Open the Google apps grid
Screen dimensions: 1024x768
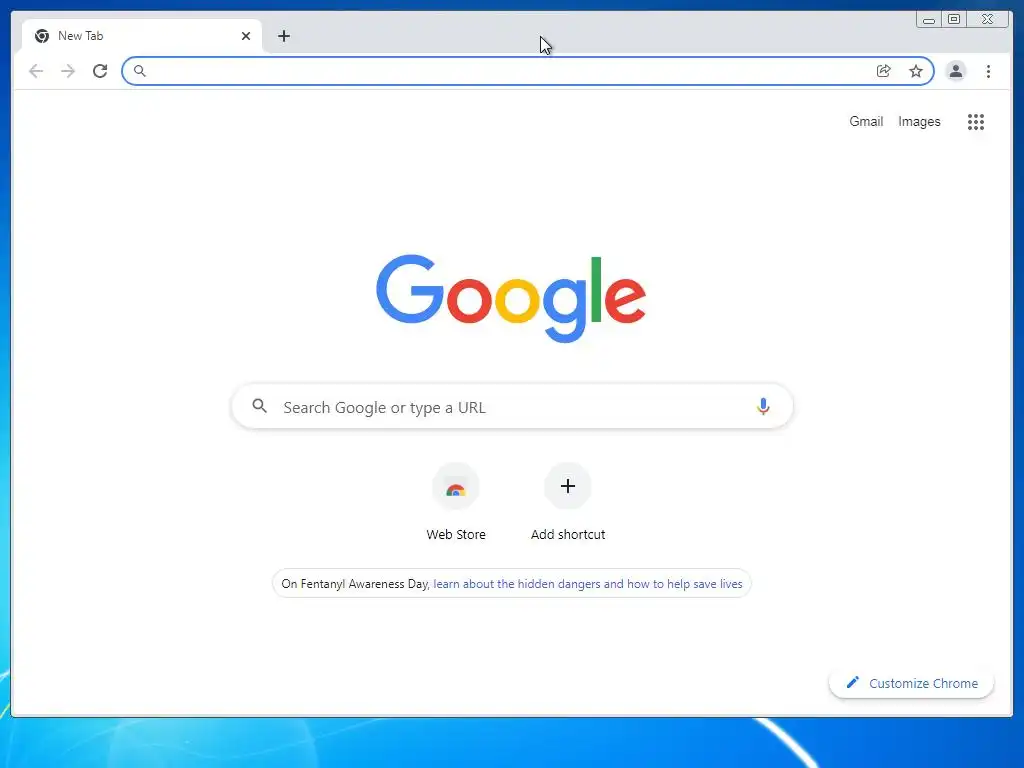tap(976, 121)
